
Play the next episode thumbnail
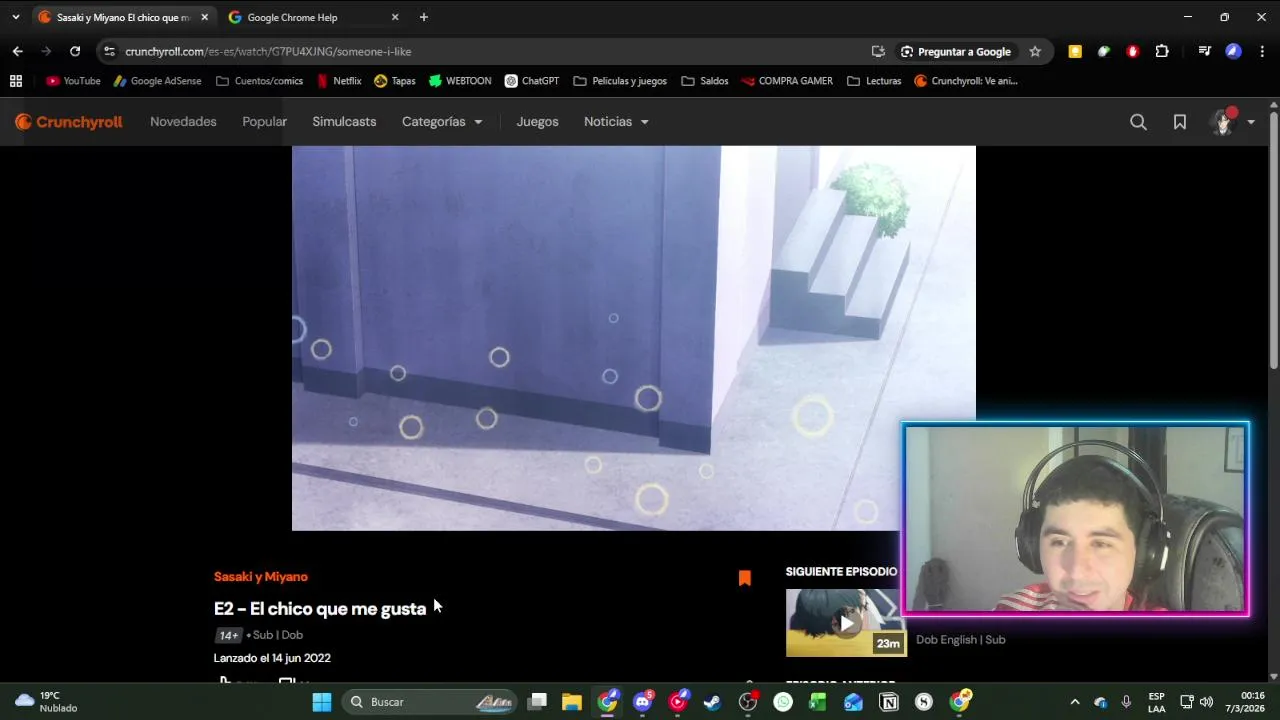click(x=846, y=623)
